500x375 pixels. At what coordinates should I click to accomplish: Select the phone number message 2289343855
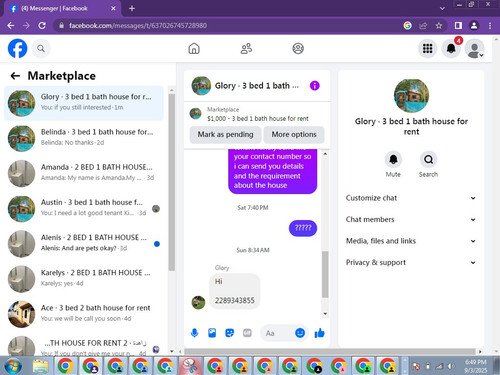click(234, 301)
